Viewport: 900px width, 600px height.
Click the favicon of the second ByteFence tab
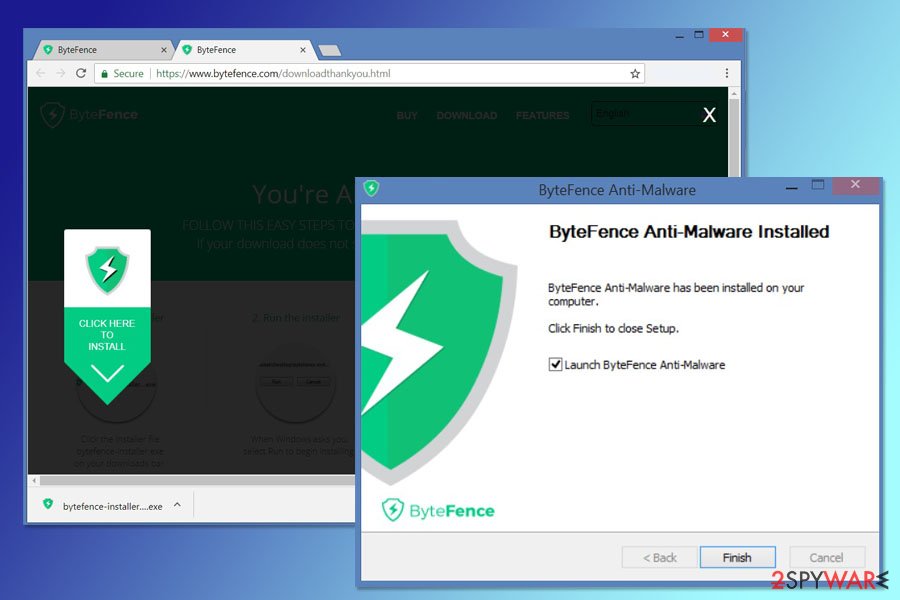(x=187, y=50)
